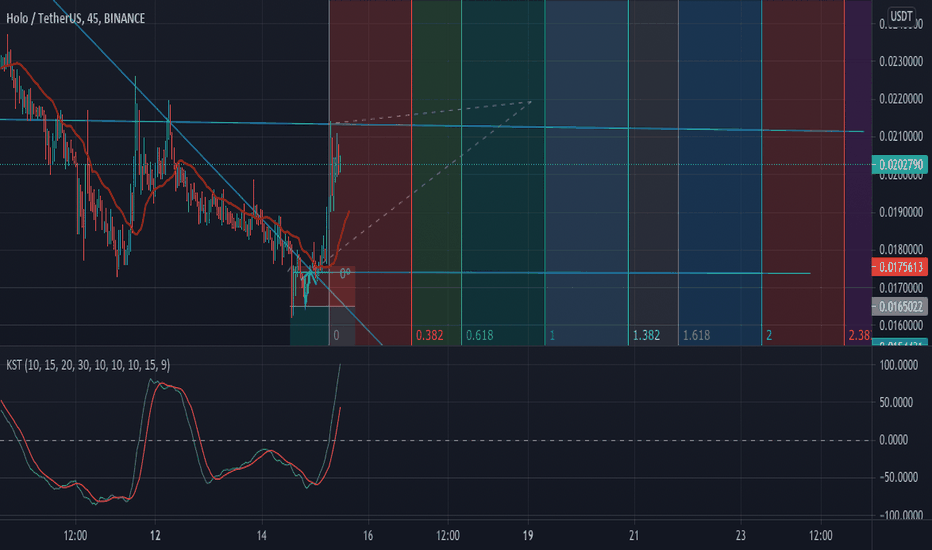Click the 0.0180000 price axis label
Screen dimensions: 932x550
point(900,250)
